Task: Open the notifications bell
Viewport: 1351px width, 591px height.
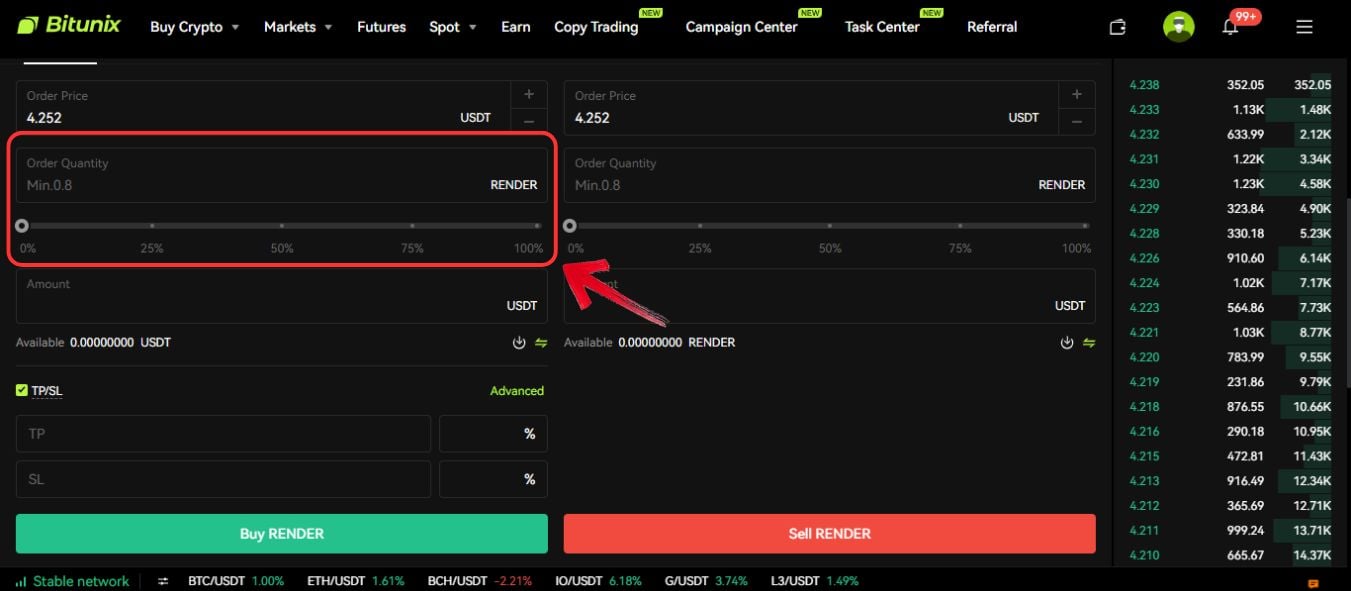Action: (x=1231, y=27)
